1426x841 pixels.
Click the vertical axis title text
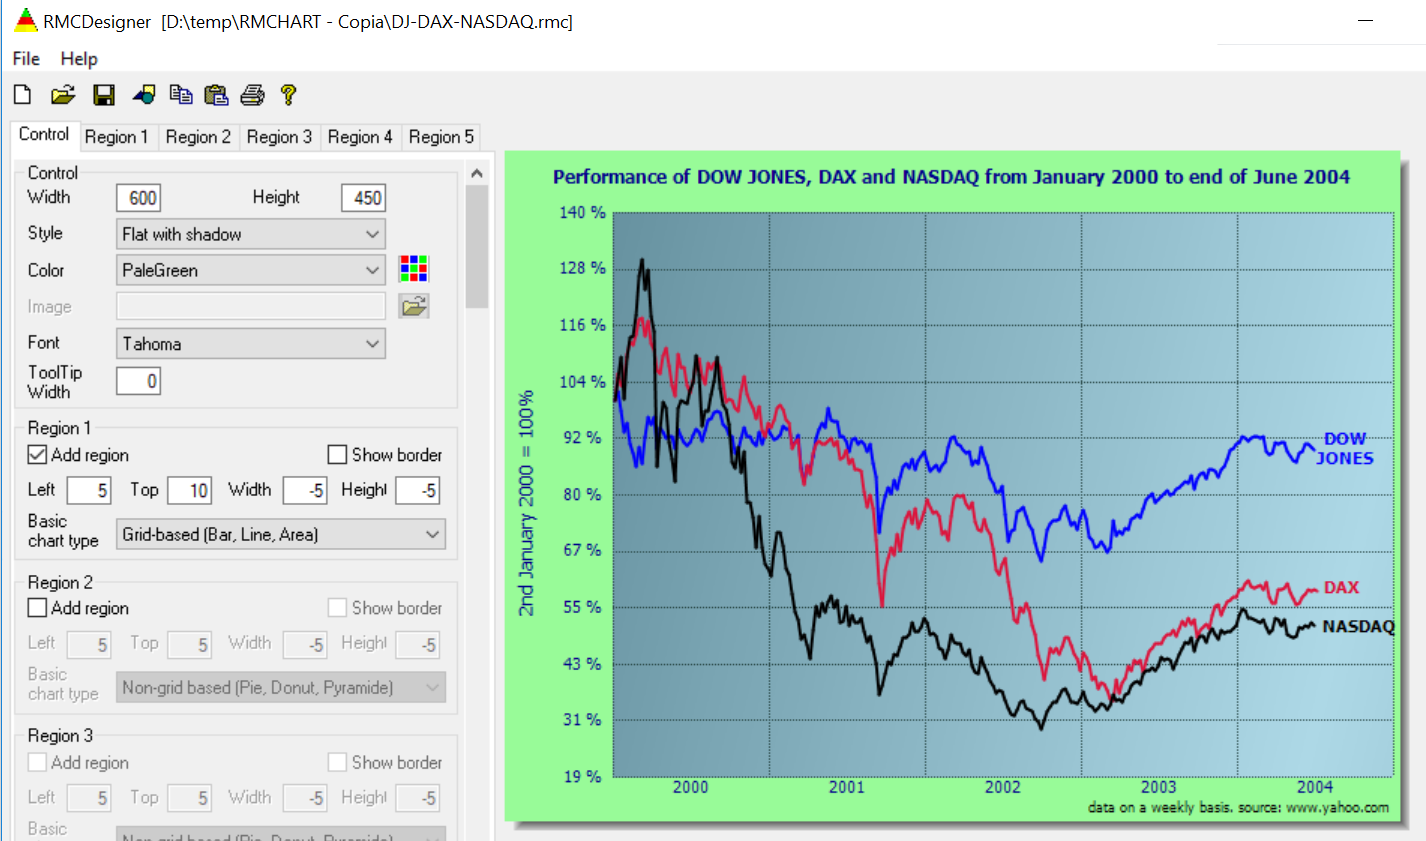coord(526,503)
